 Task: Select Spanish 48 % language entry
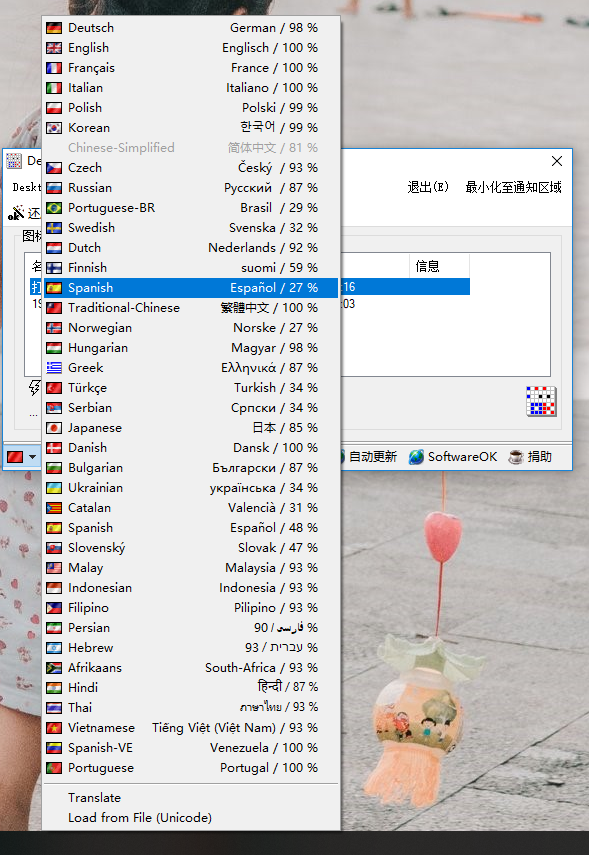pos(190,528)
